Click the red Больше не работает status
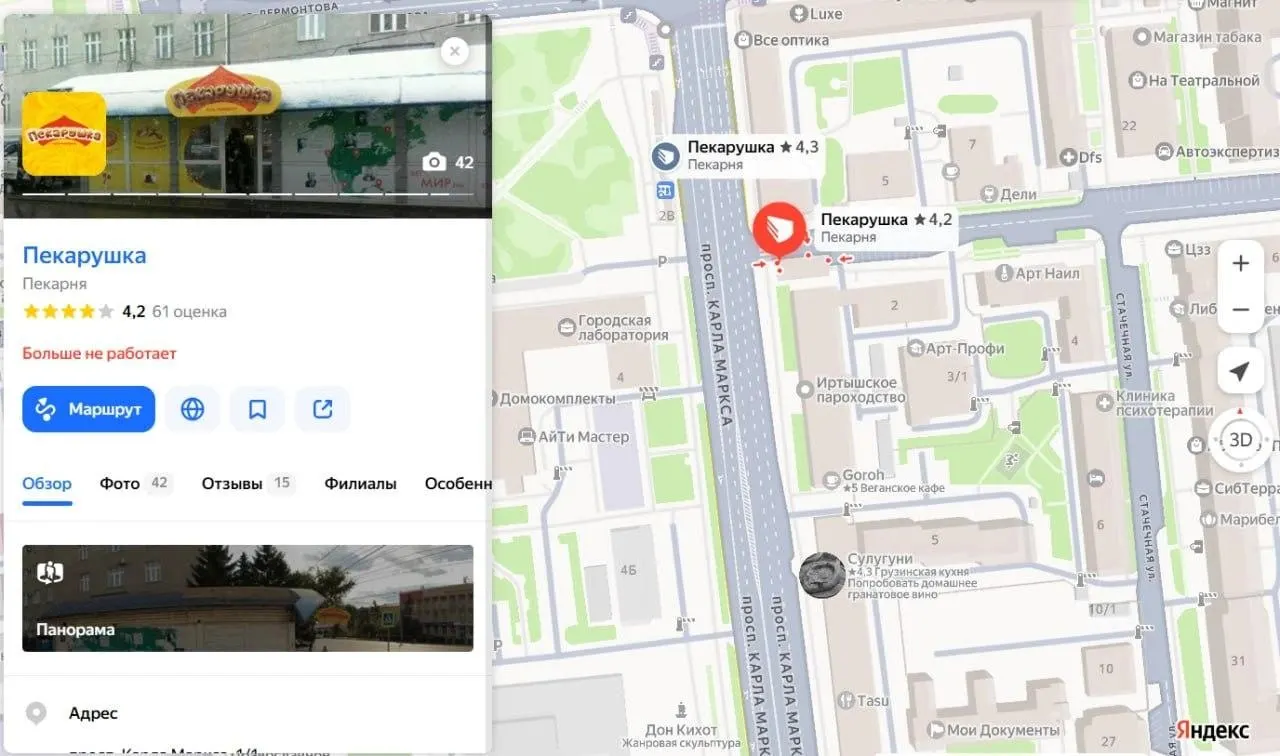 click(x=100, y=354)
